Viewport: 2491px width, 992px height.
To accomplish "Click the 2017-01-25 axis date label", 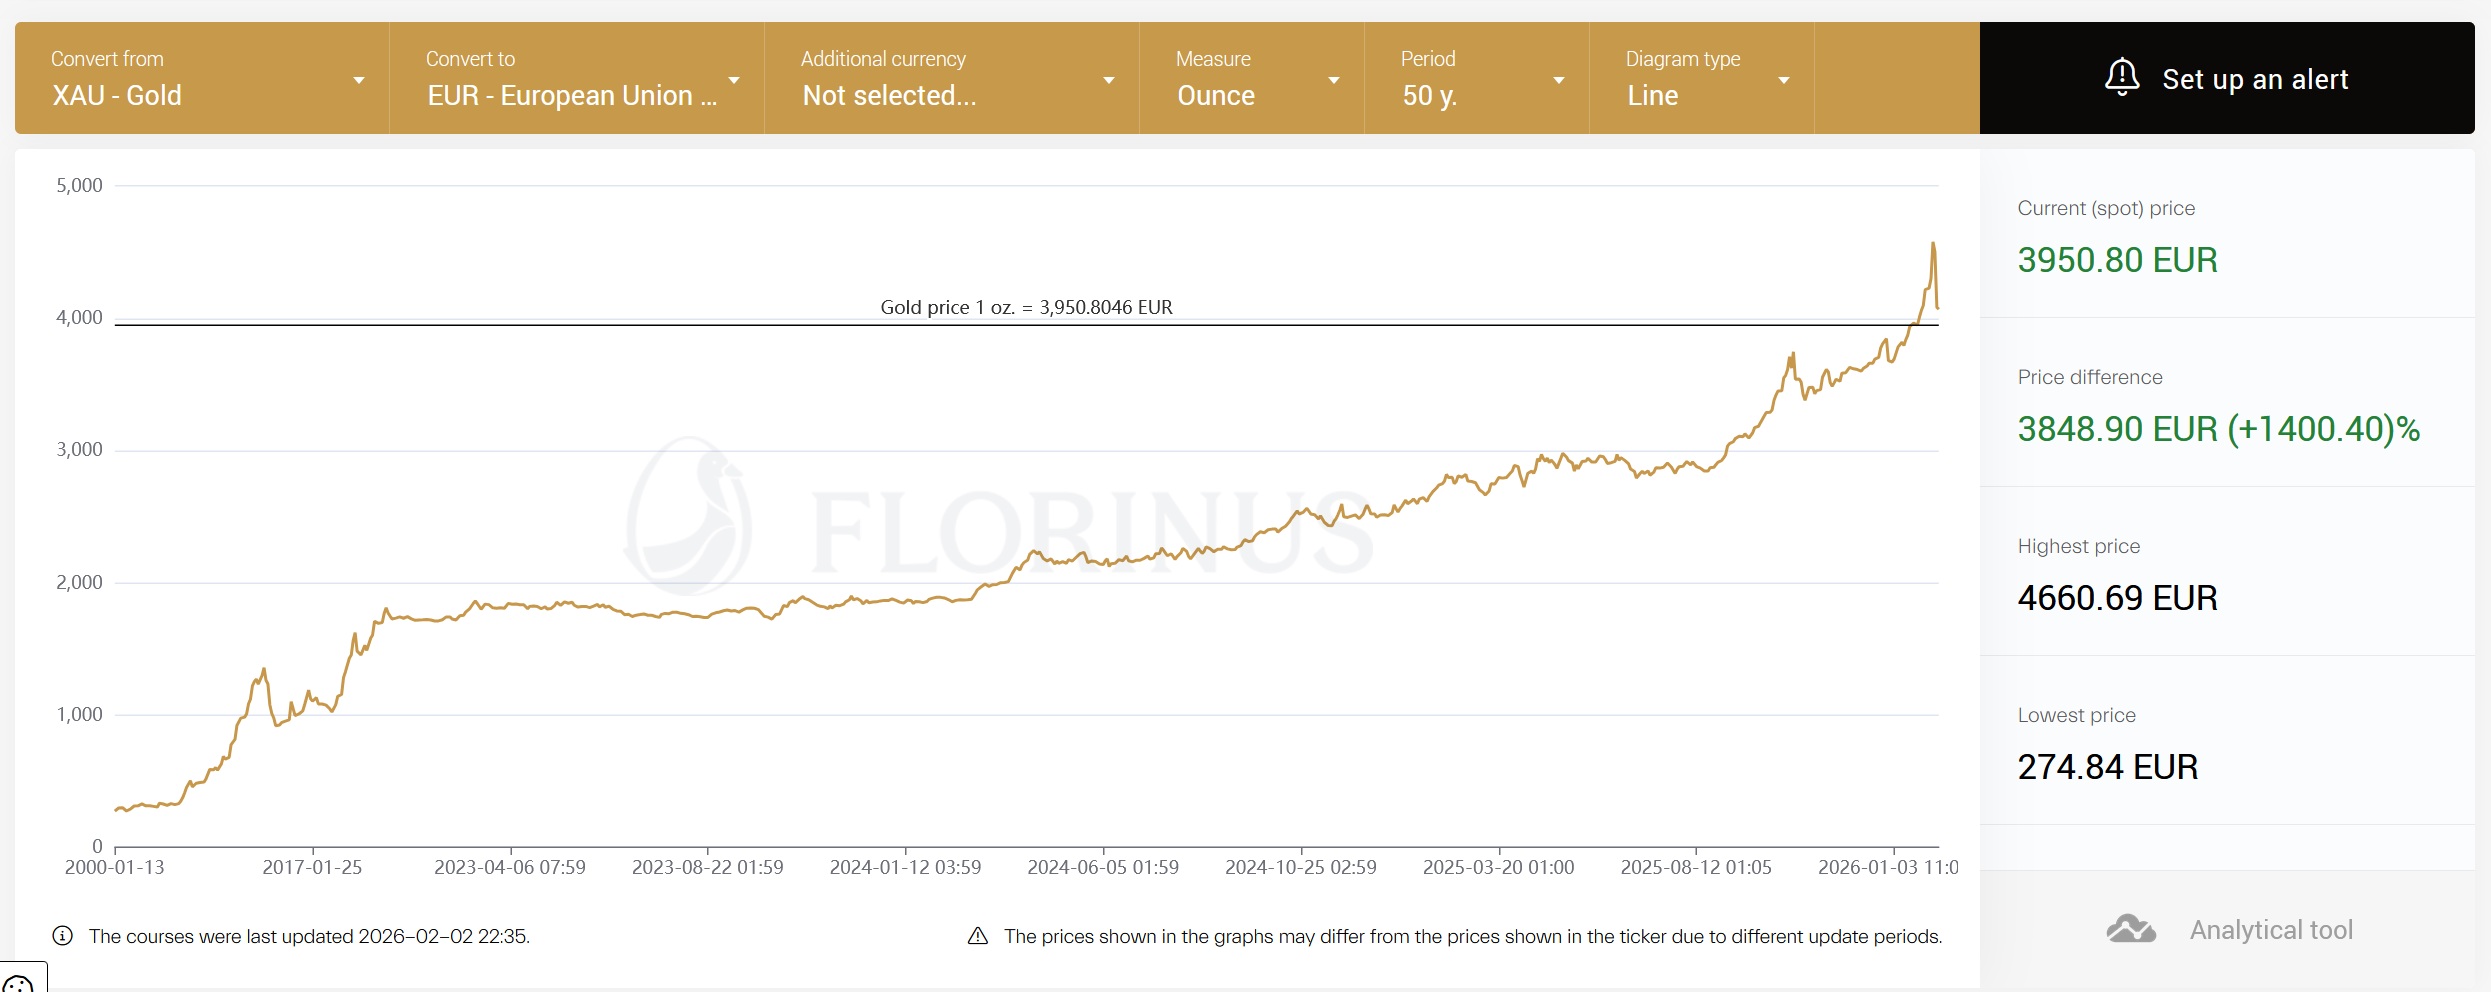I will click(312, 867).
